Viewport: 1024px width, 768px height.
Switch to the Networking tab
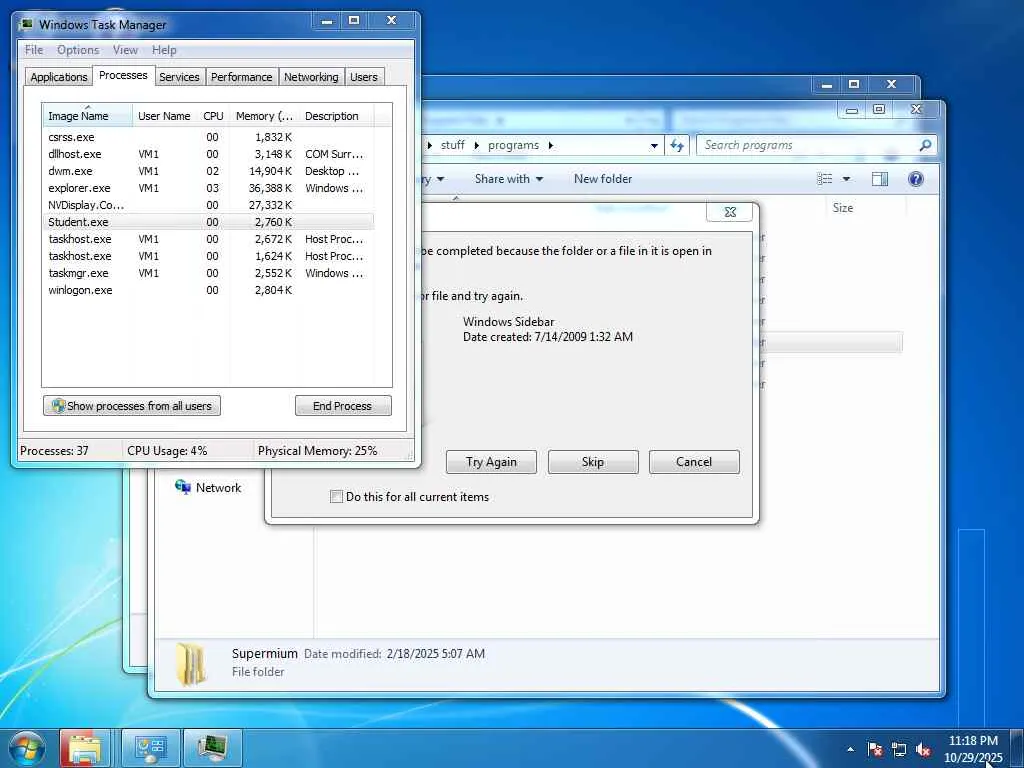pos(311,77)
